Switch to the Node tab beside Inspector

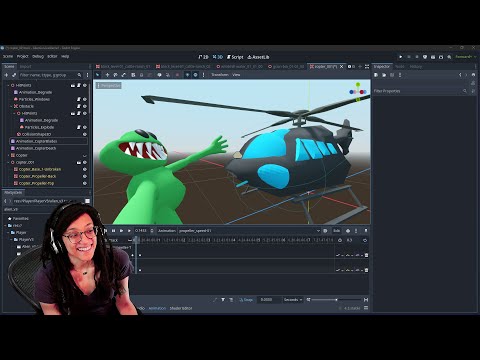coord(400,67)
